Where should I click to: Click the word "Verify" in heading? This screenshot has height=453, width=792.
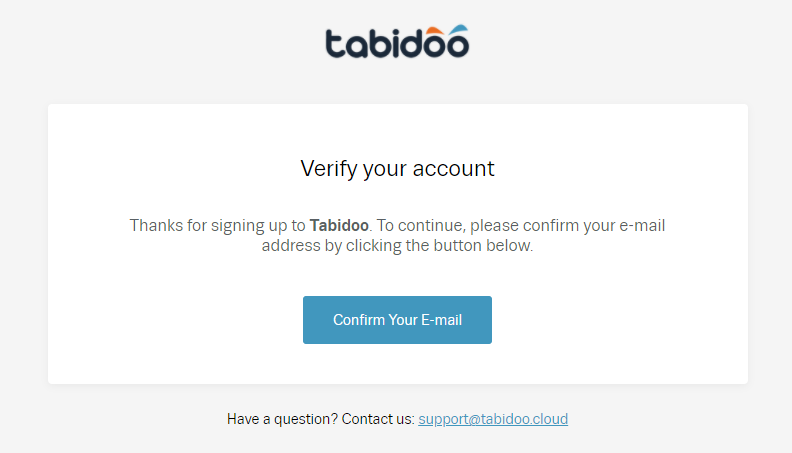(x=329, y=169)
